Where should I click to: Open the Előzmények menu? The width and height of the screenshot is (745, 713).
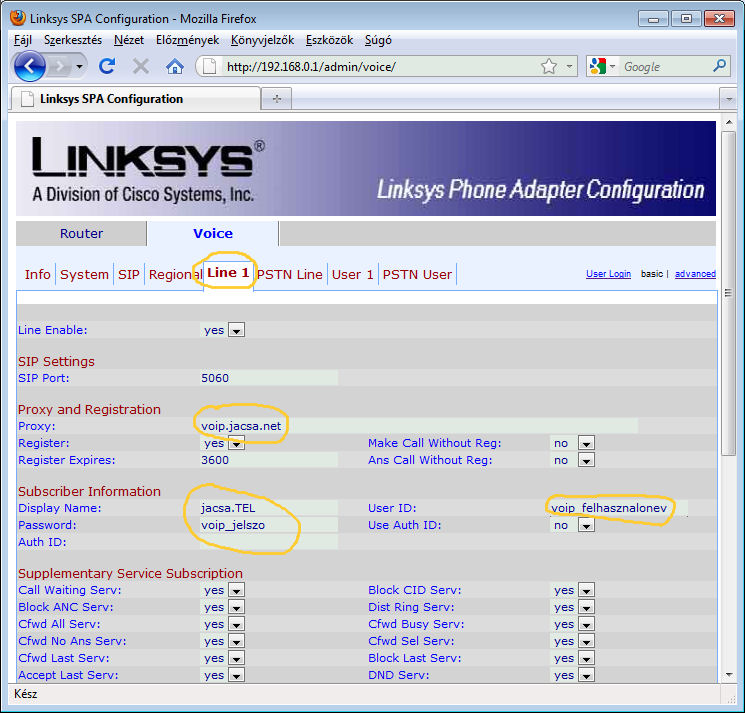pos(187,40)
